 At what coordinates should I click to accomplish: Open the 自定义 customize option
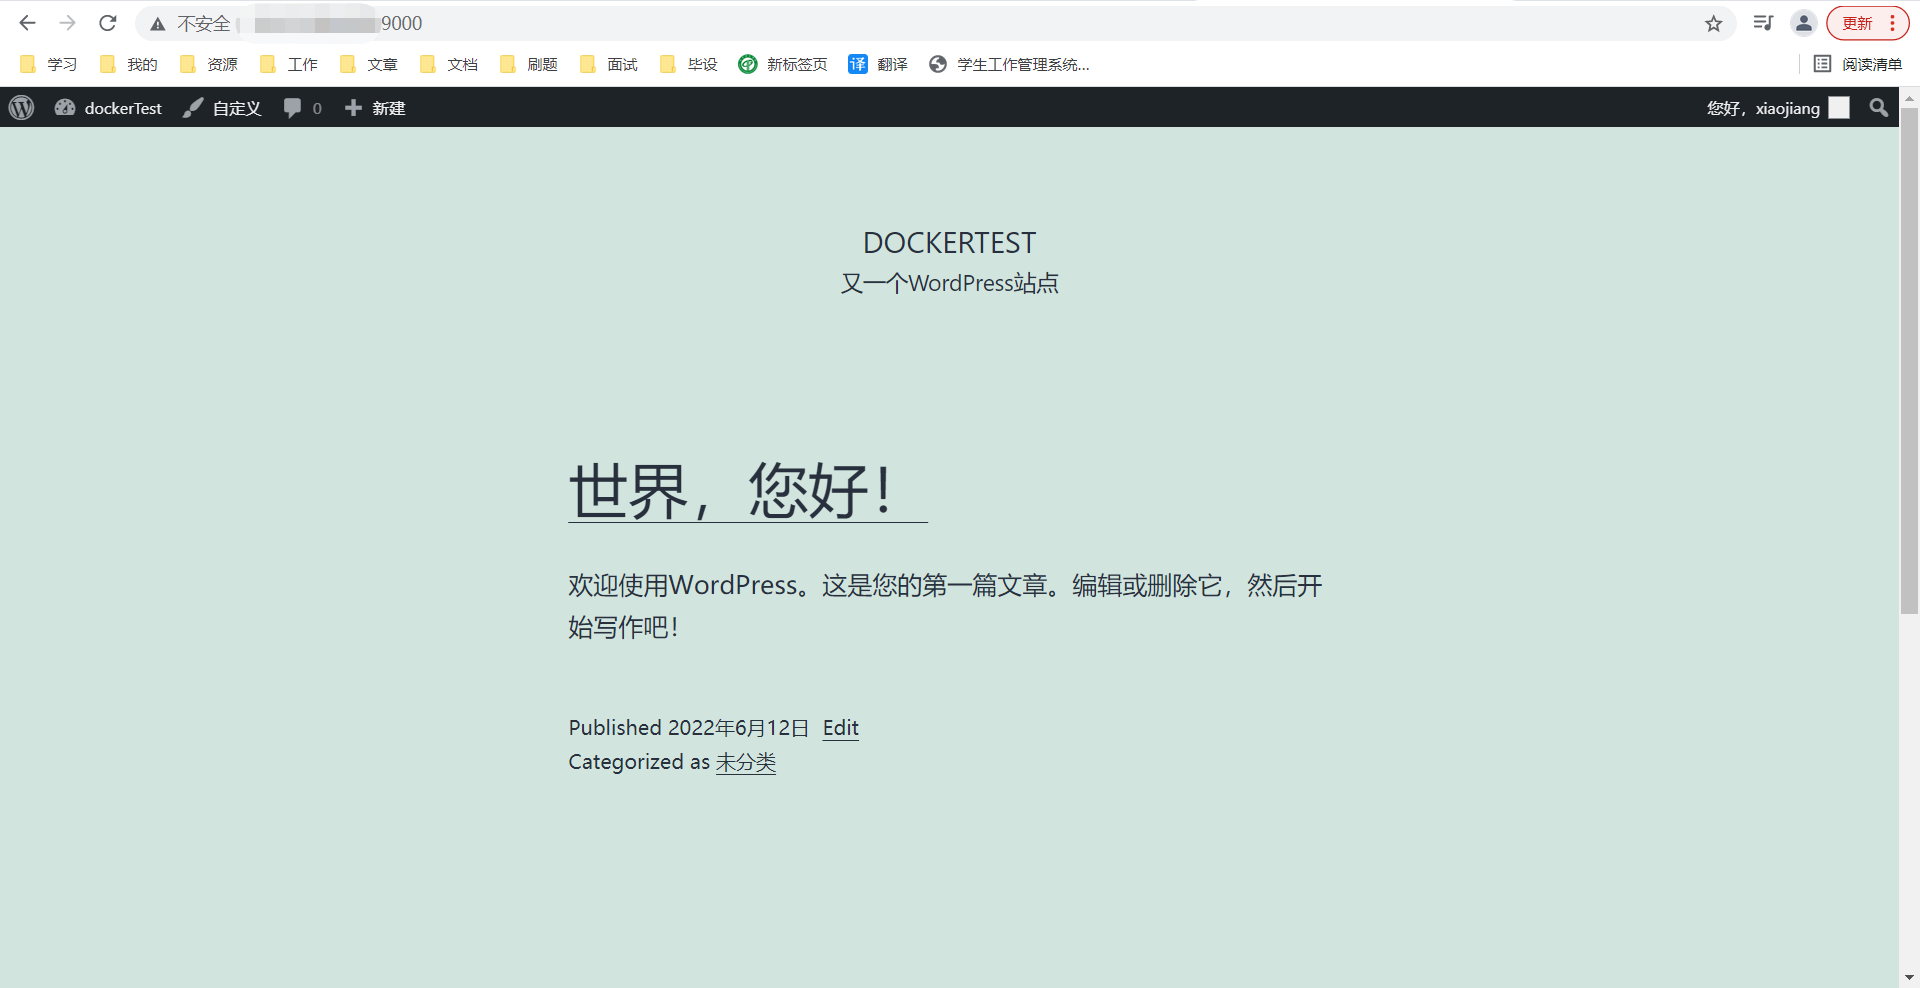click(x=223, y=108)
